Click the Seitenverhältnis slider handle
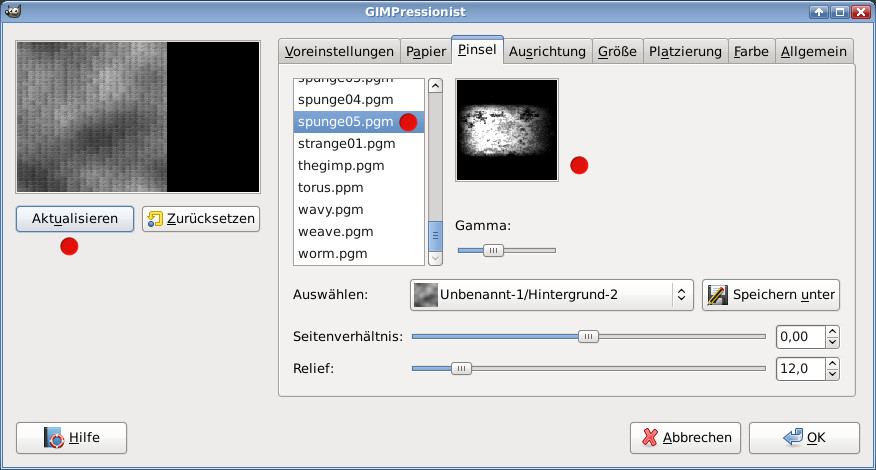876x470 pixels. 589,337
